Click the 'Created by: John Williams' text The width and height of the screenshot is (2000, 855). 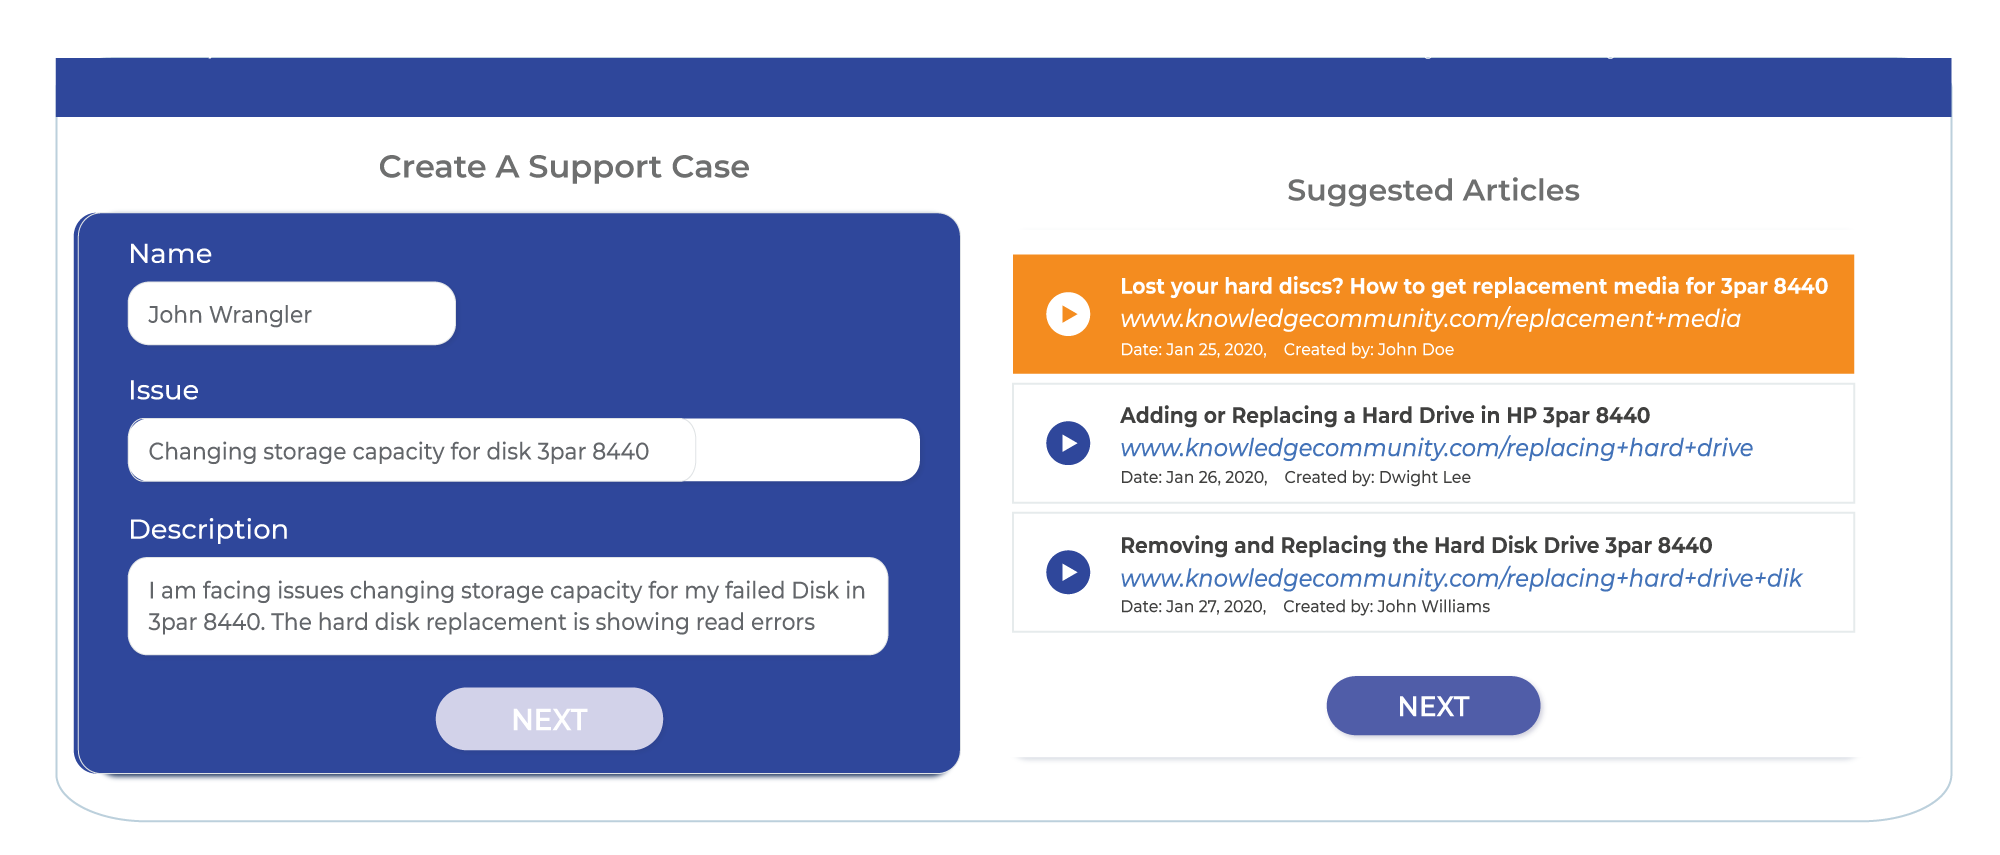(1386, 607)
